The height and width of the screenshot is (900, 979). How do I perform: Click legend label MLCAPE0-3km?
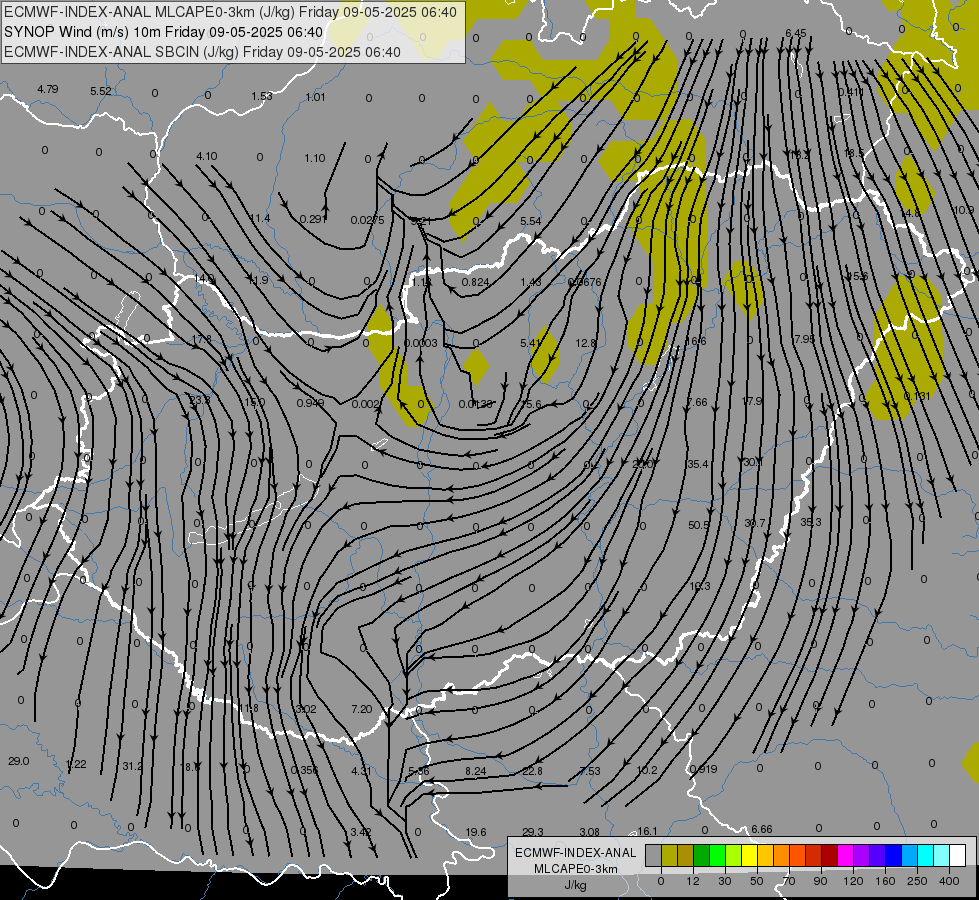[575, 869]
